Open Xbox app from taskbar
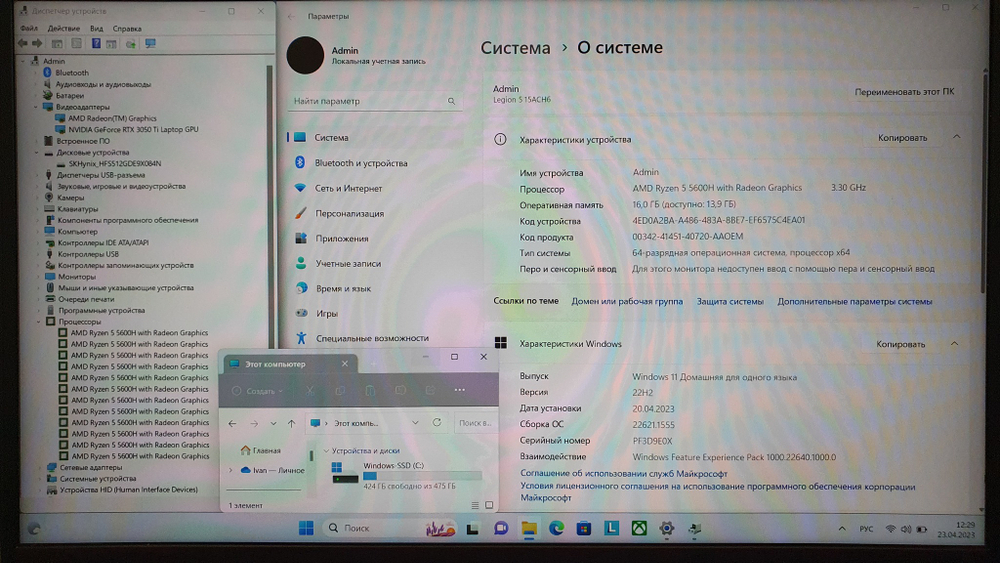 (x=639, y=528)
